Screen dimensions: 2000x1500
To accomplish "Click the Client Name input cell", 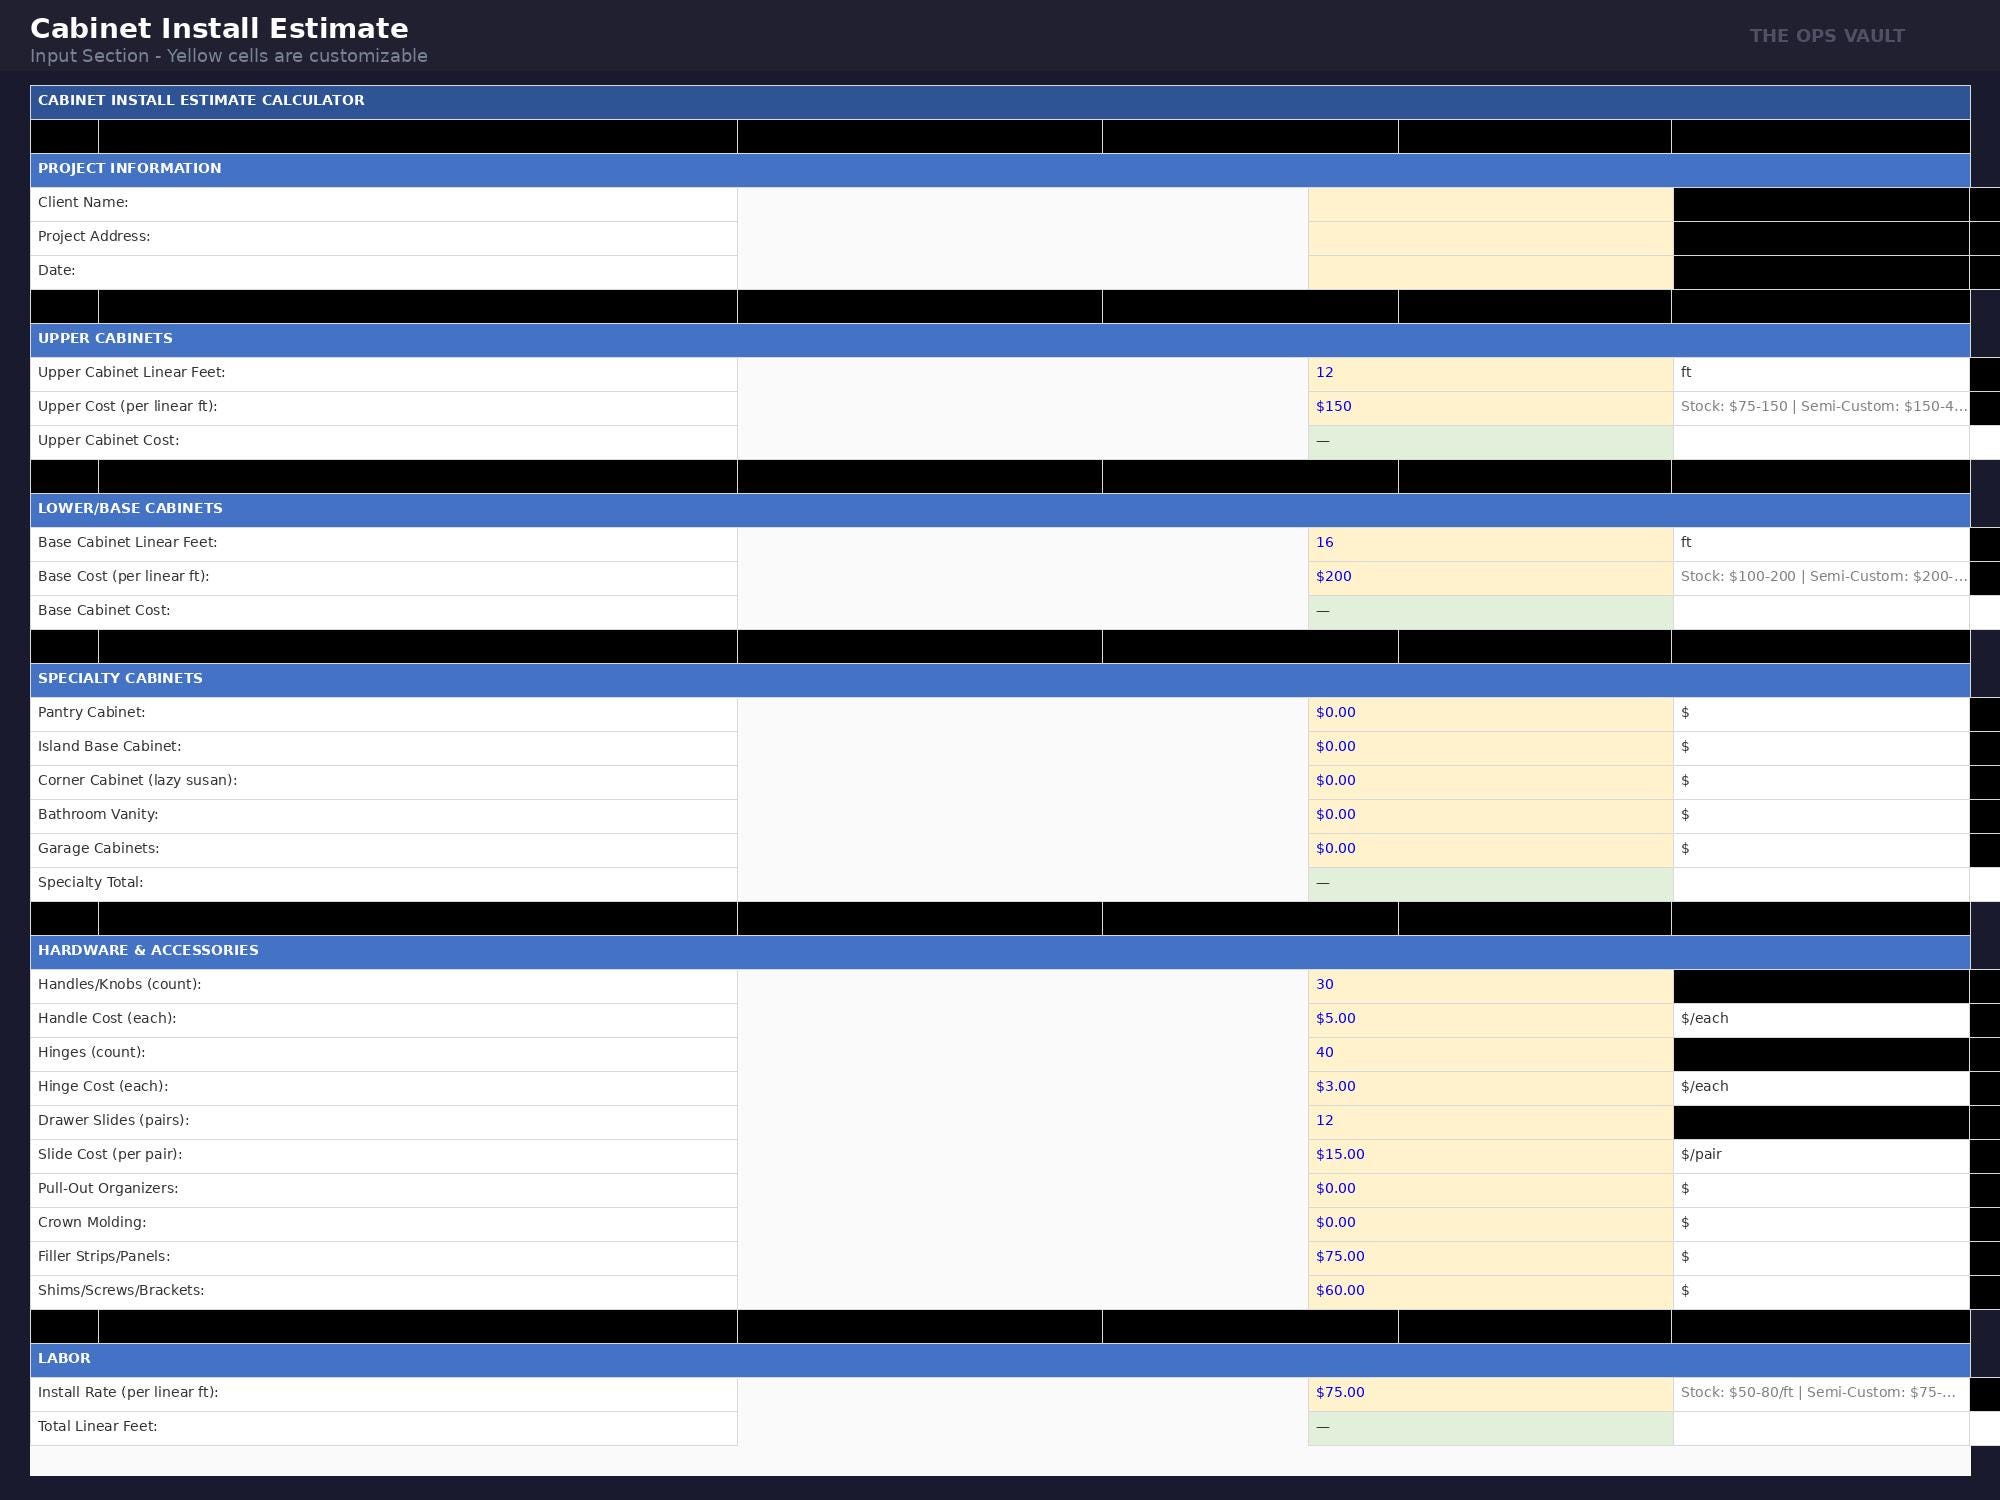I will [x=1490, y=205].
